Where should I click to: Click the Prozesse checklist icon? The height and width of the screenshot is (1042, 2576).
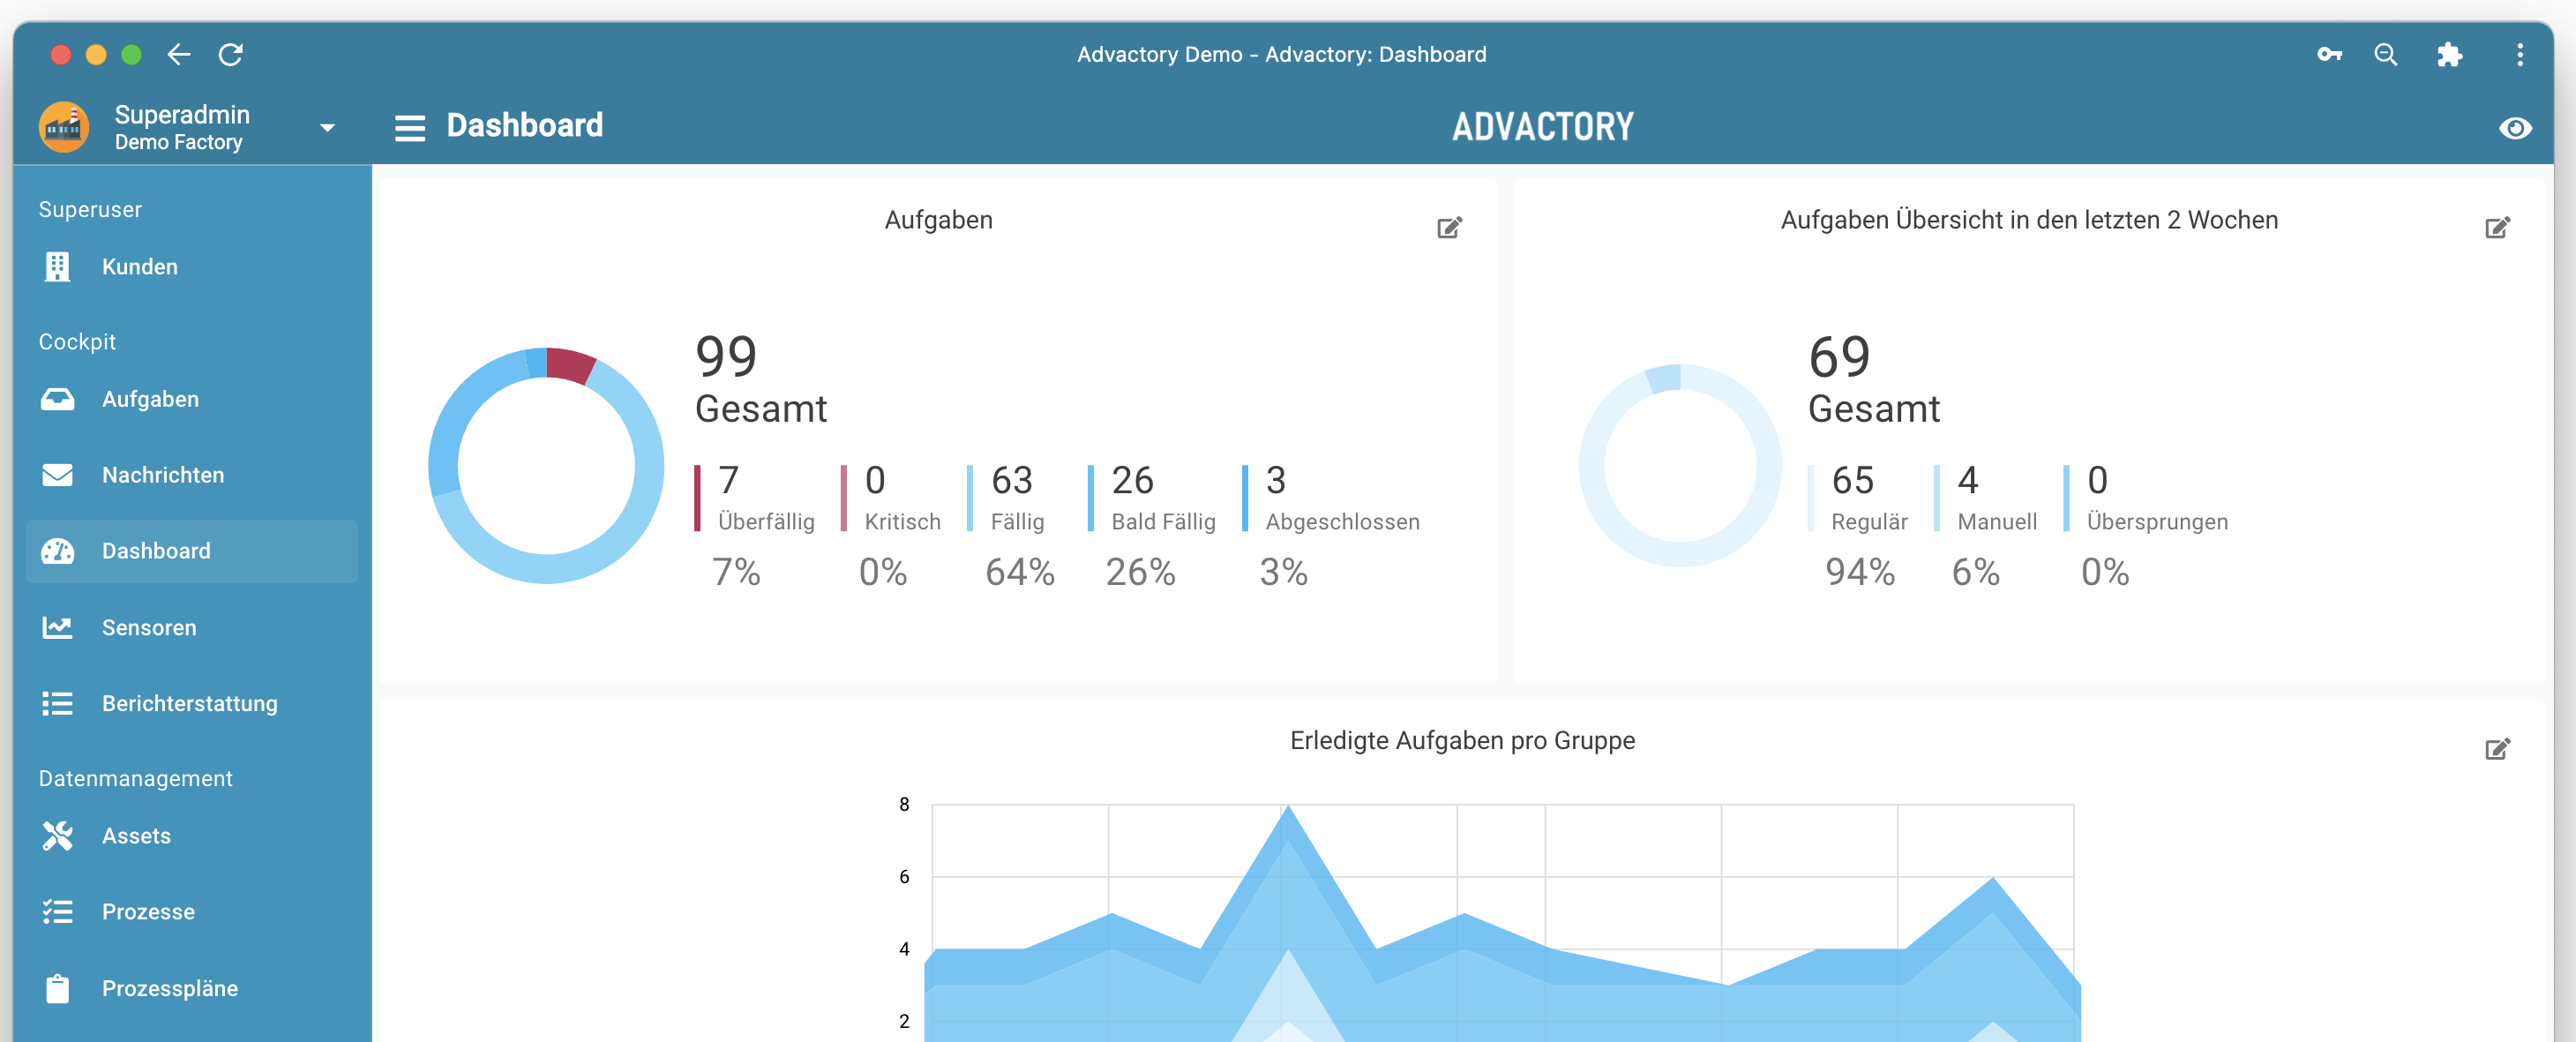point(58,911)
